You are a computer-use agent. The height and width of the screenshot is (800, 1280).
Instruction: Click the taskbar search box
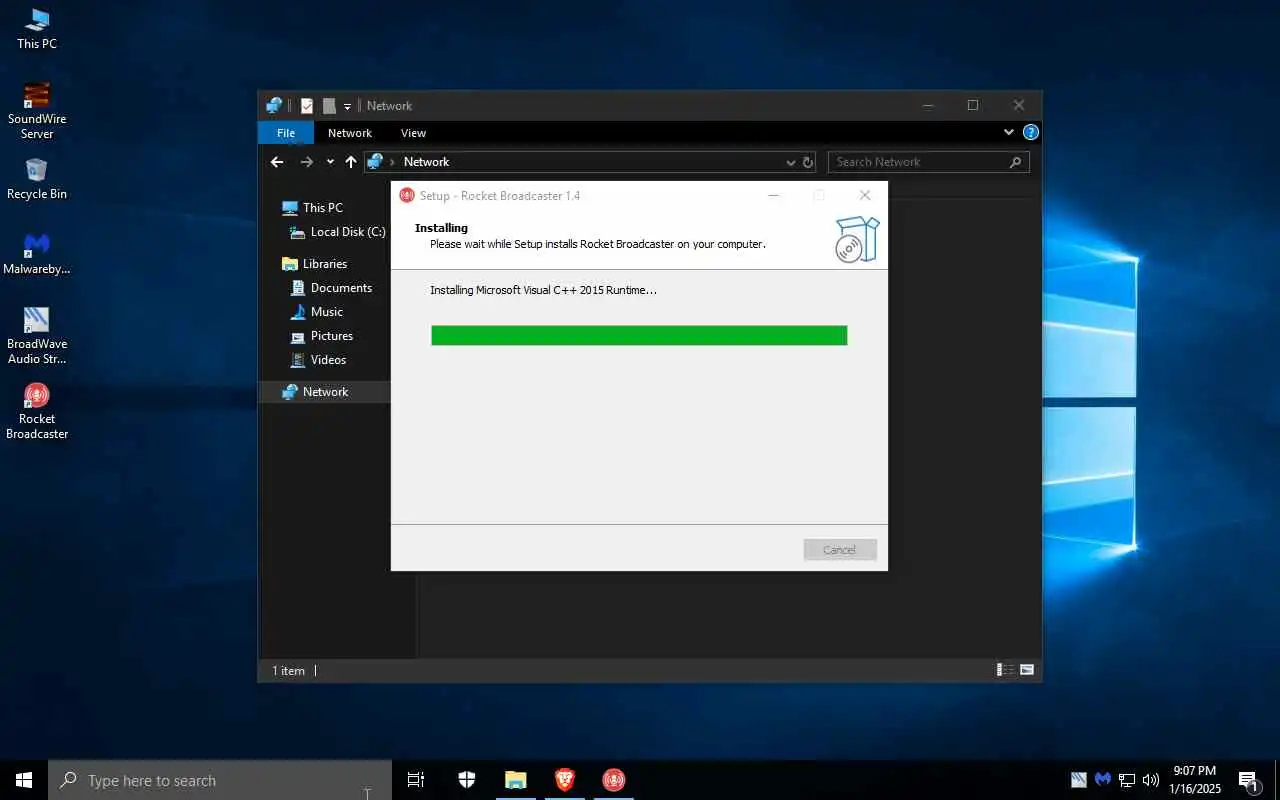(220, 780)
